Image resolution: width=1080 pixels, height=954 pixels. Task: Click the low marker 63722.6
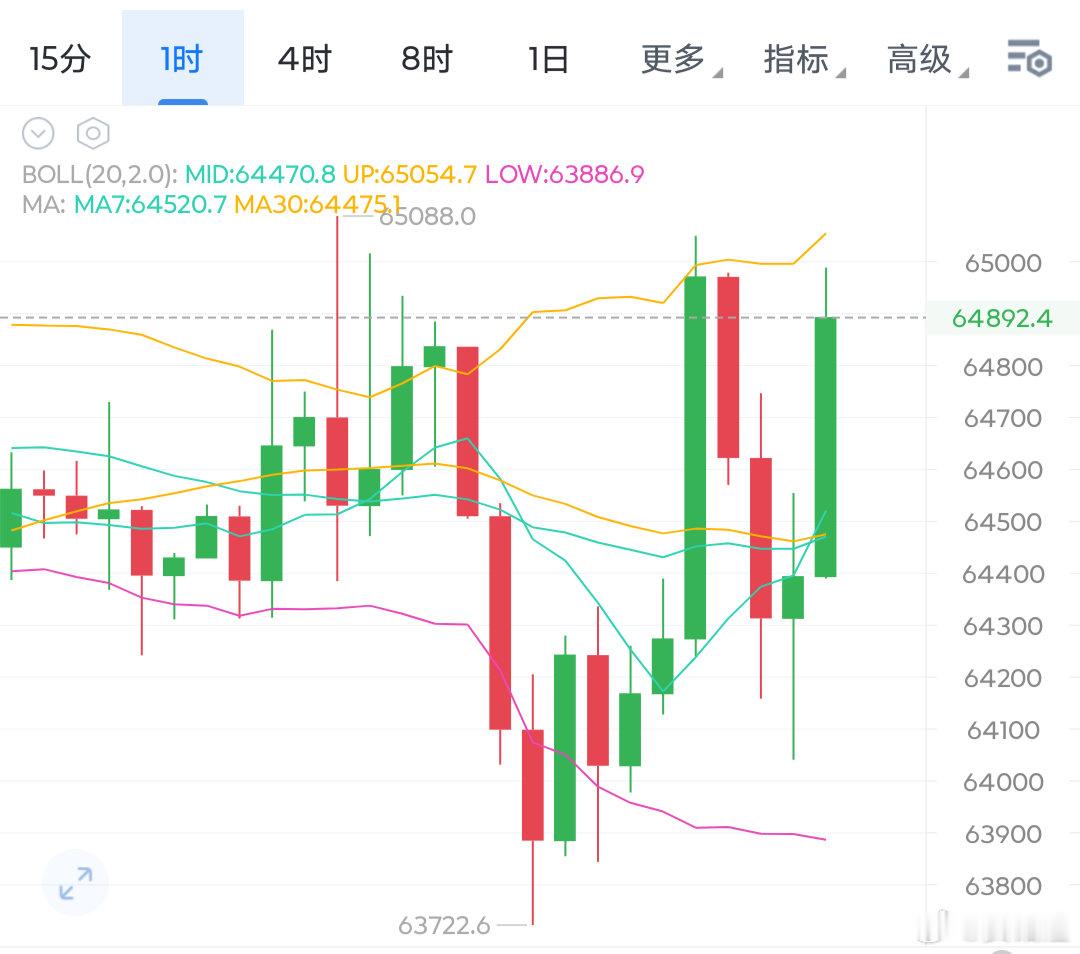(x=444, y=925)
